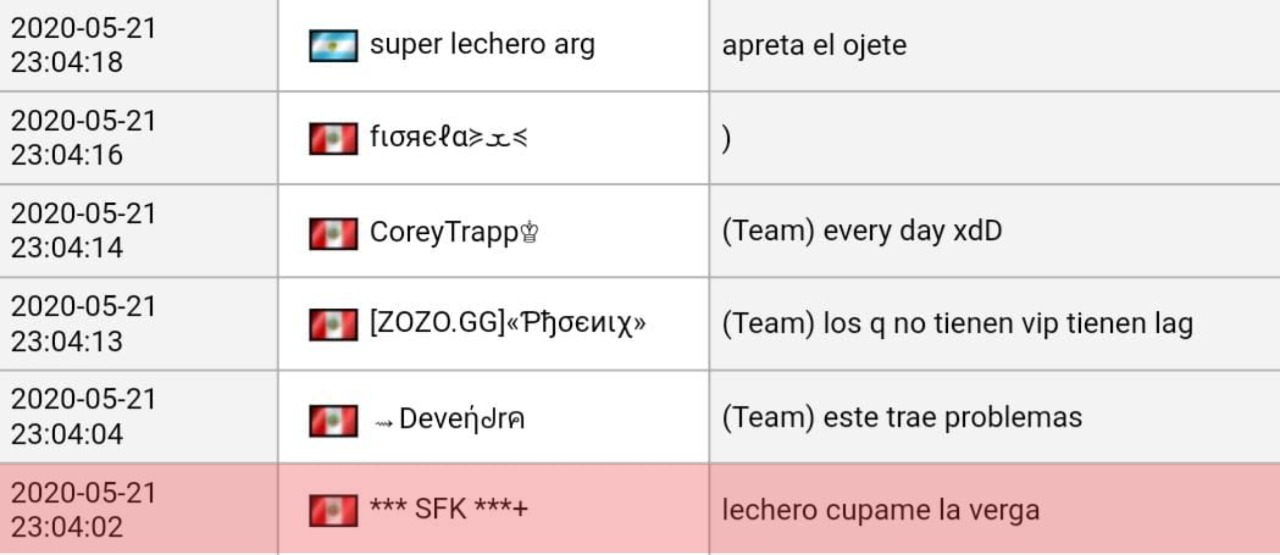
Task: Click the flag in the *** SFK ***+ row
Action: (x=333, y=510)
